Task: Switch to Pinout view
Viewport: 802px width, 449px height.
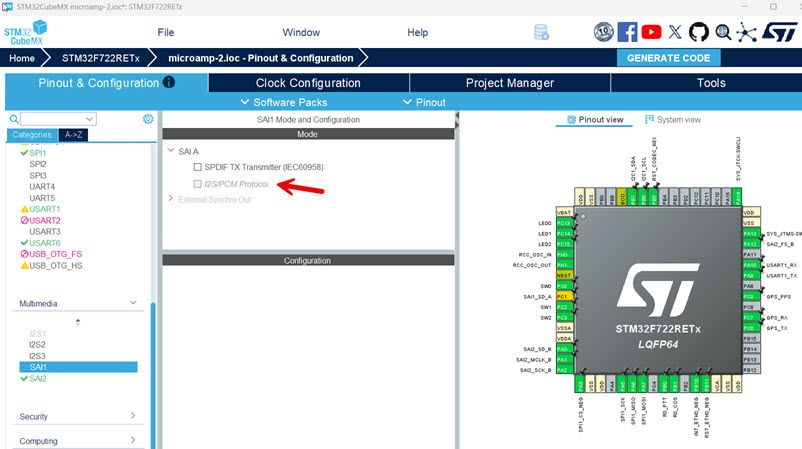Action: tap(595, 119)
